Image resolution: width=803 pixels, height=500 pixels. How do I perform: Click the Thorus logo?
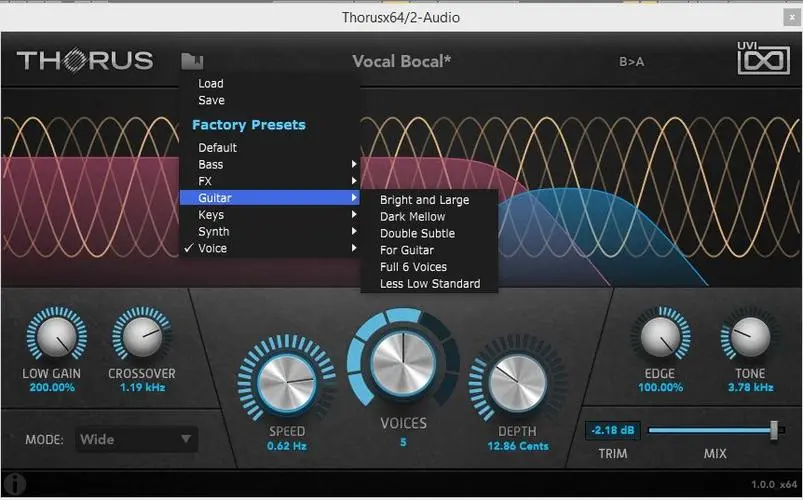(85, 60)
